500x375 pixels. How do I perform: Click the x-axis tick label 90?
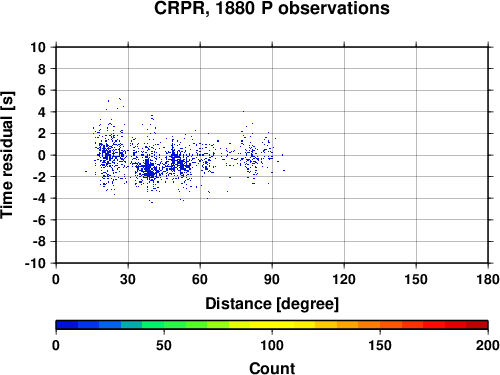tap(272, 279)
